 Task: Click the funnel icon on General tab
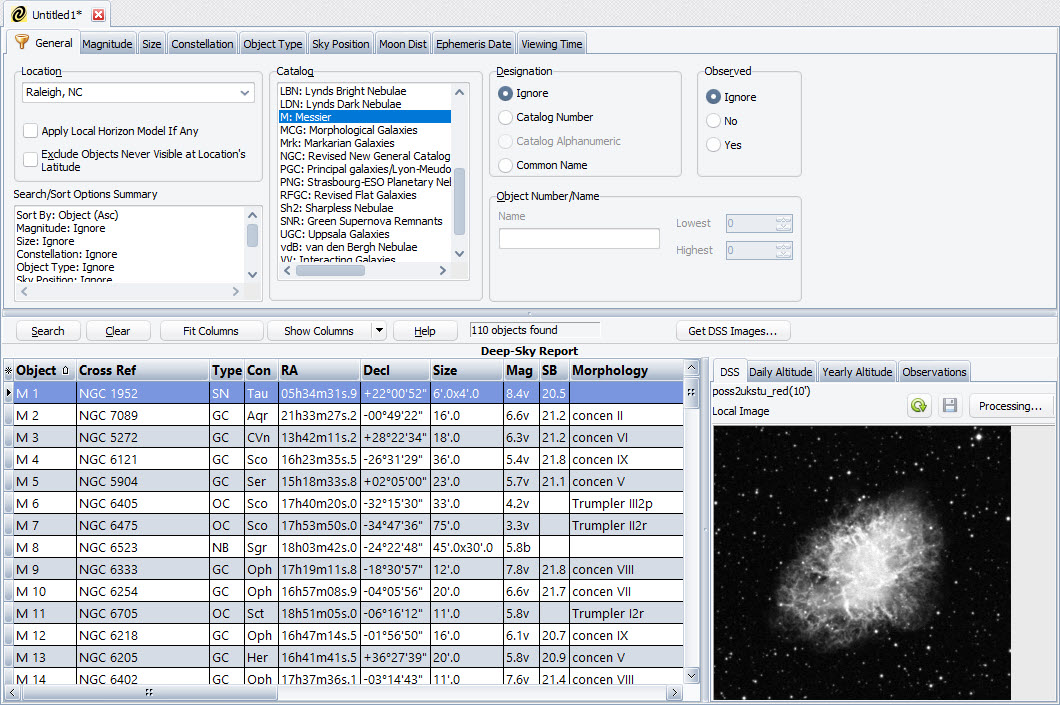coord(21,43)
